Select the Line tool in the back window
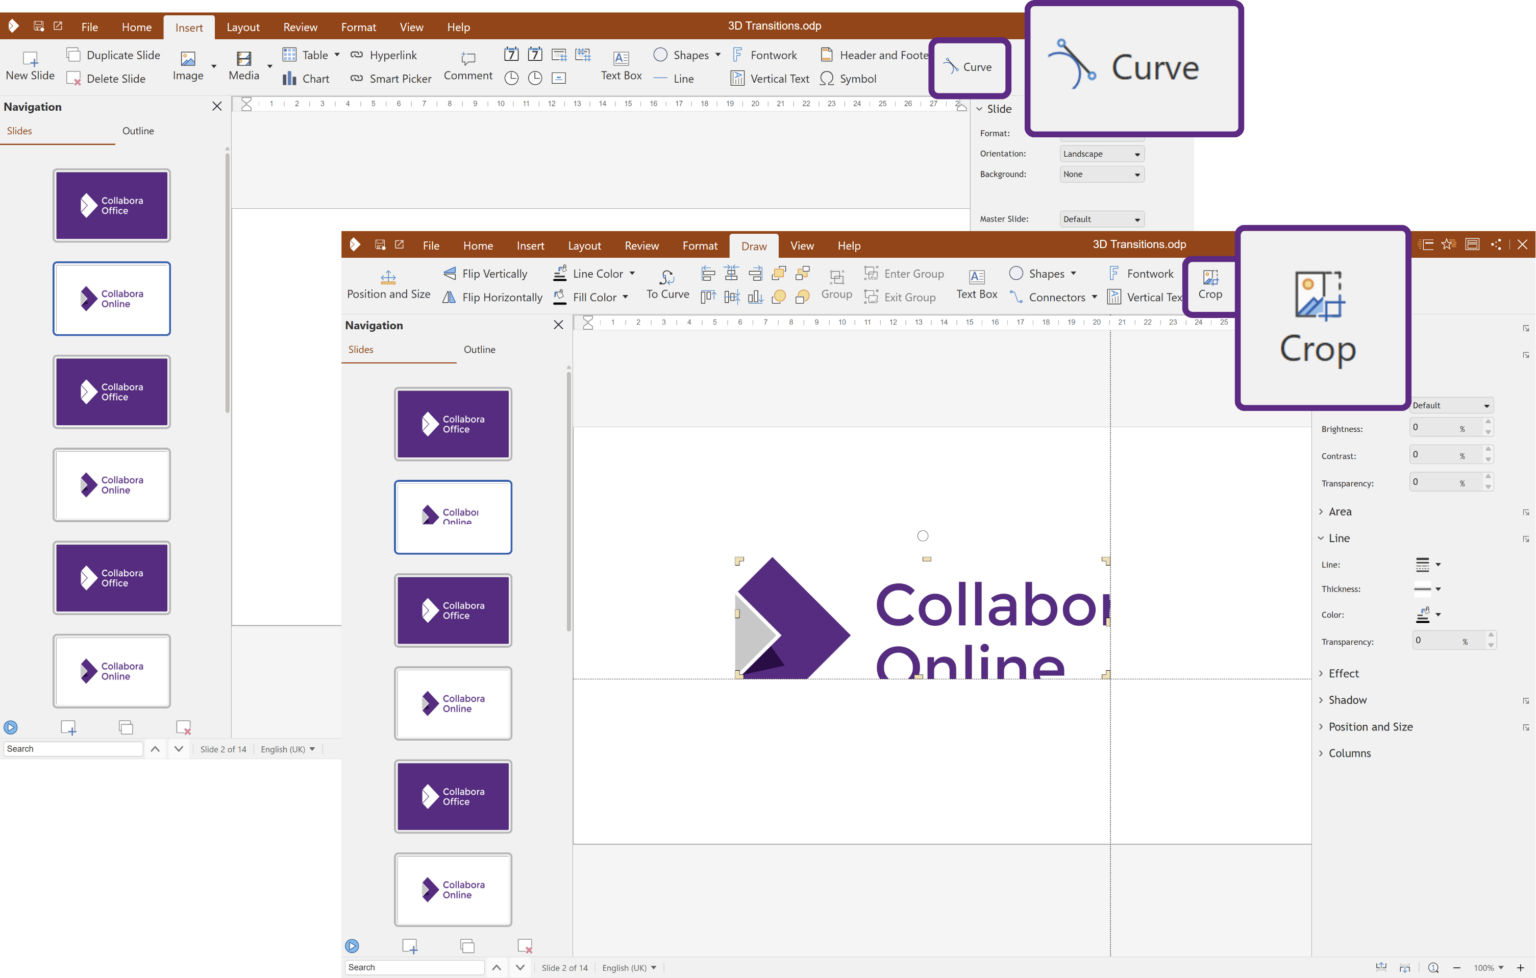 pyautogui.click(x=674, y=79)
